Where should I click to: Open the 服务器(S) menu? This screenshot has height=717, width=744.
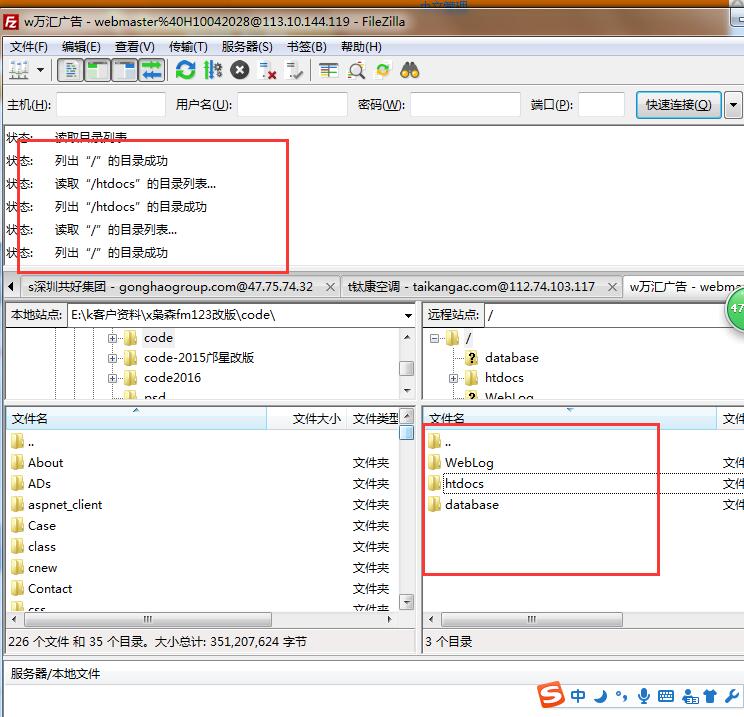click(x=246, y=46)
